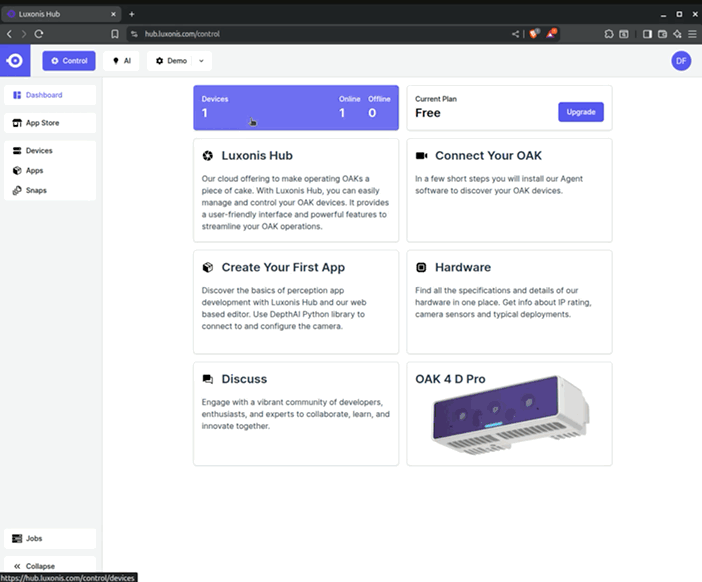Reload the page
The height and width of the screenshot is (582, 702).
pos(39,34)
